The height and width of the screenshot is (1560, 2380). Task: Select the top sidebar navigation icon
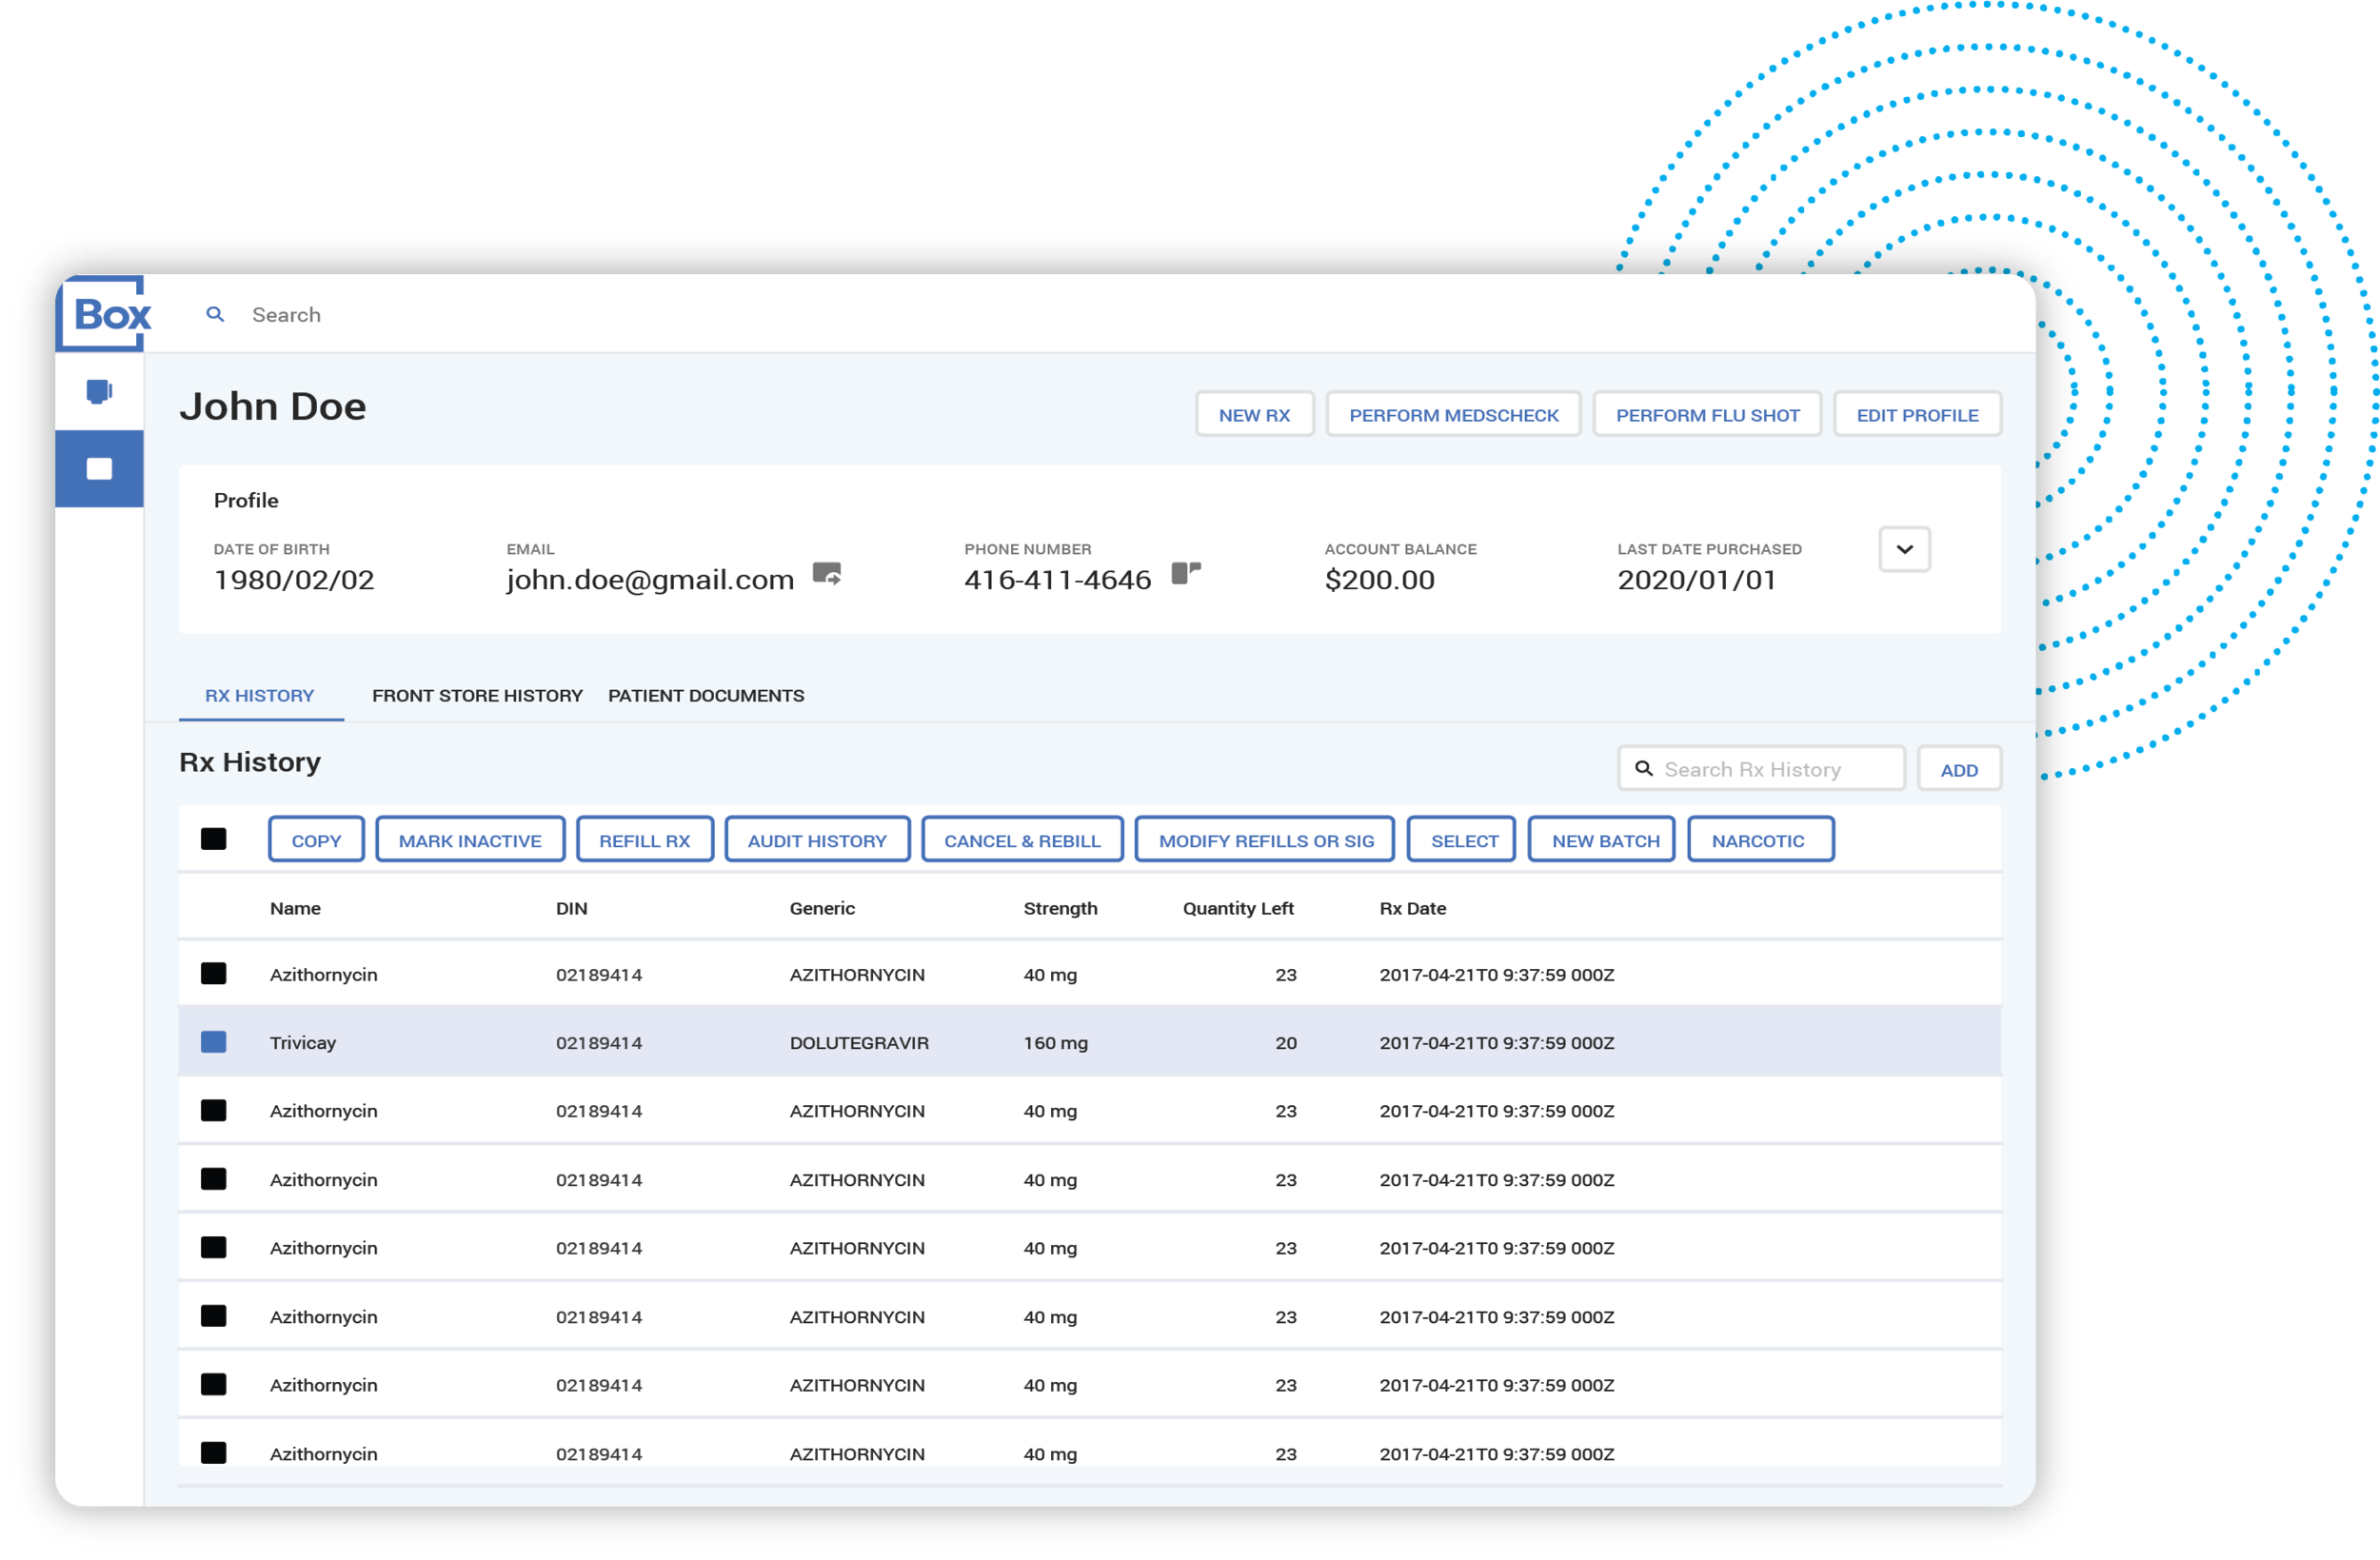coord(99,391)
